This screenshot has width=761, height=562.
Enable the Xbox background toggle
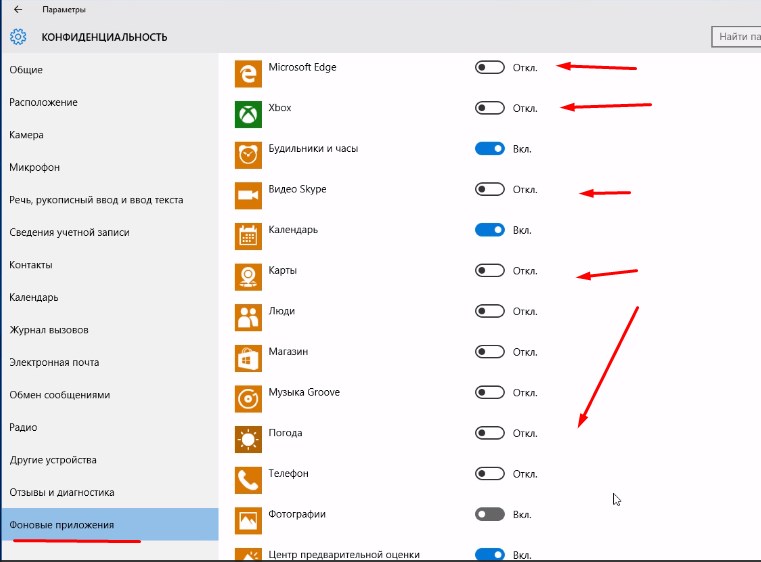click(x=490, y=108)
